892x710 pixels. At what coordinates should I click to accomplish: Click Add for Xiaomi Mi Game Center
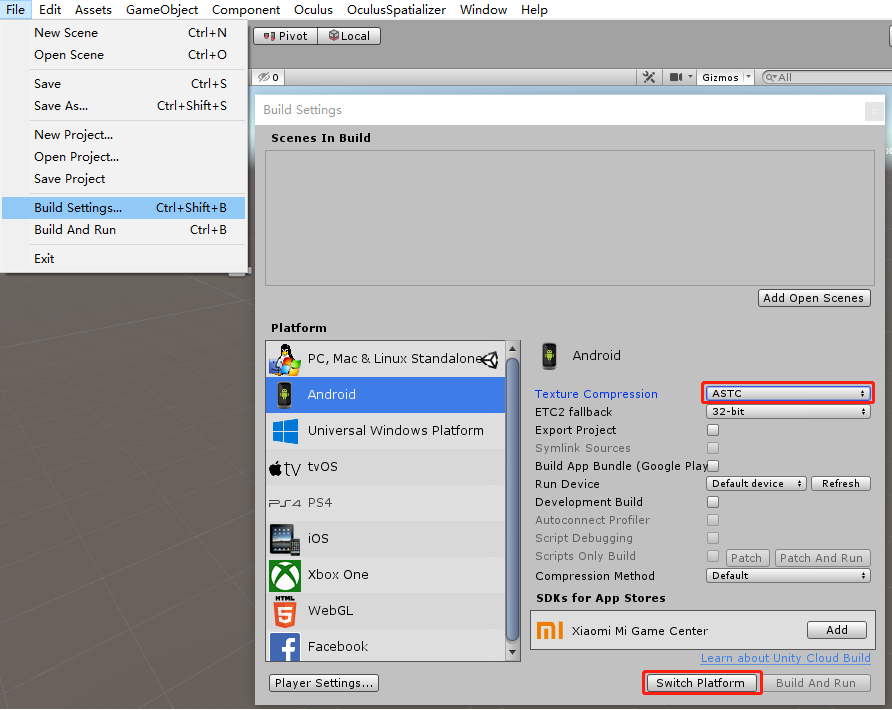coord(836,630)
